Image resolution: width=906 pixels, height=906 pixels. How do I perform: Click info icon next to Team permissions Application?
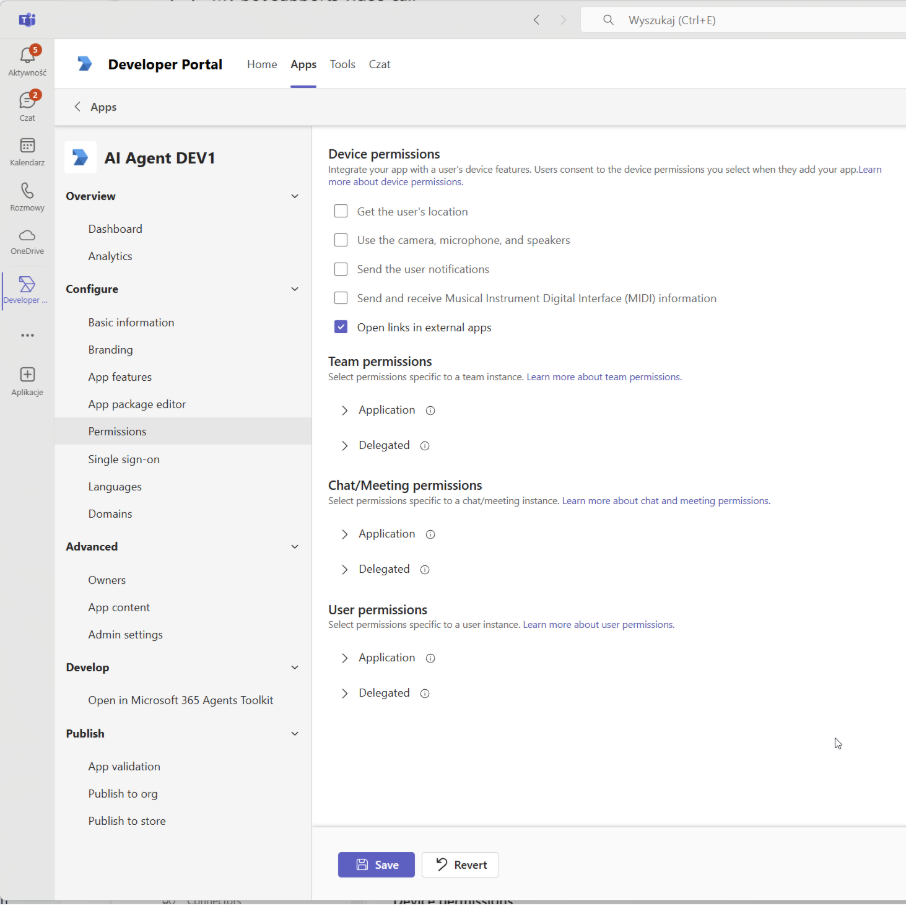point(431,411)
